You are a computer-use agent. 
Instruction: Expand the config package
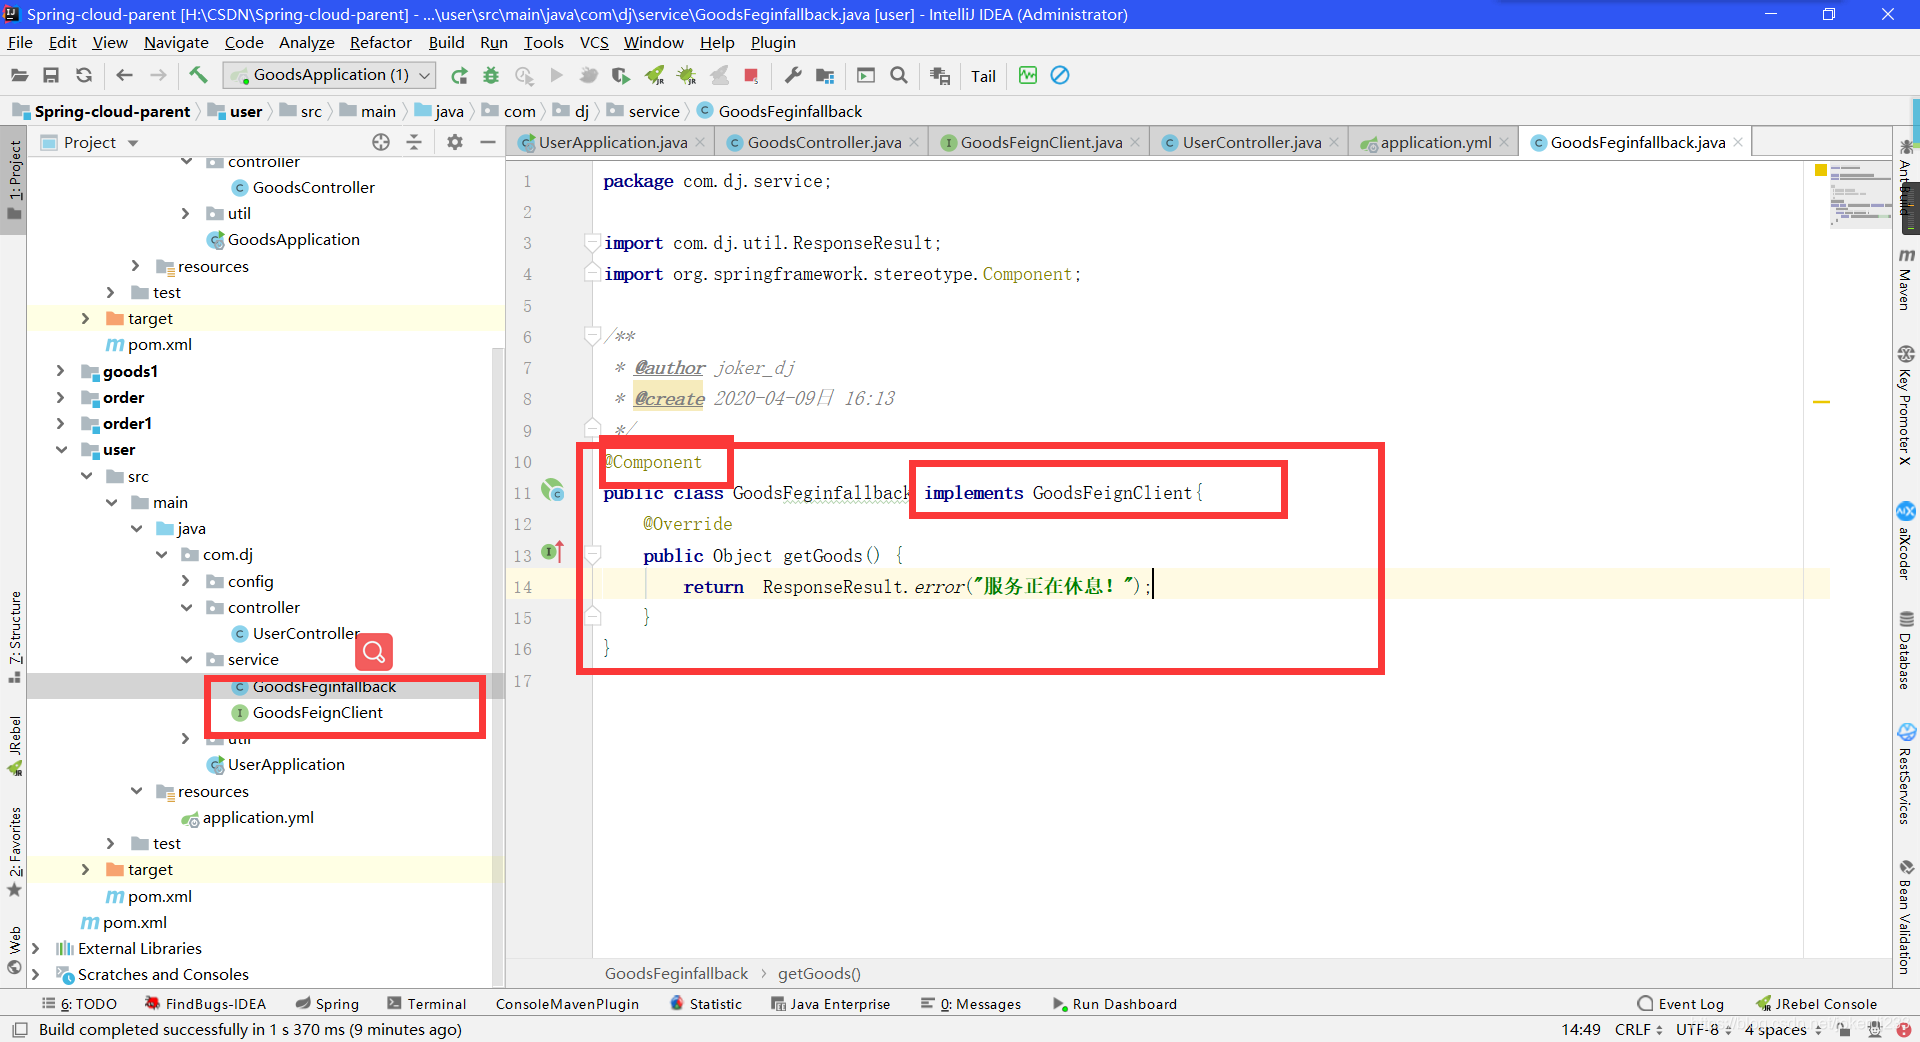pyautogui.click(x=186, y=581)
